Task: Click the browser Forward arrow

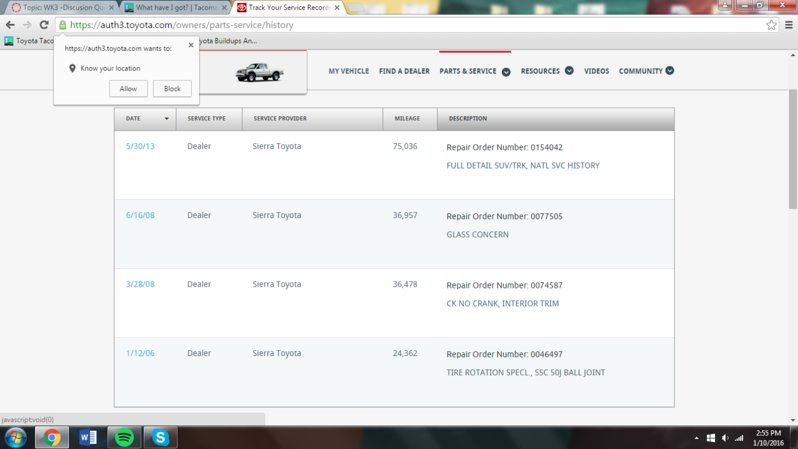Action: (27, 25)
